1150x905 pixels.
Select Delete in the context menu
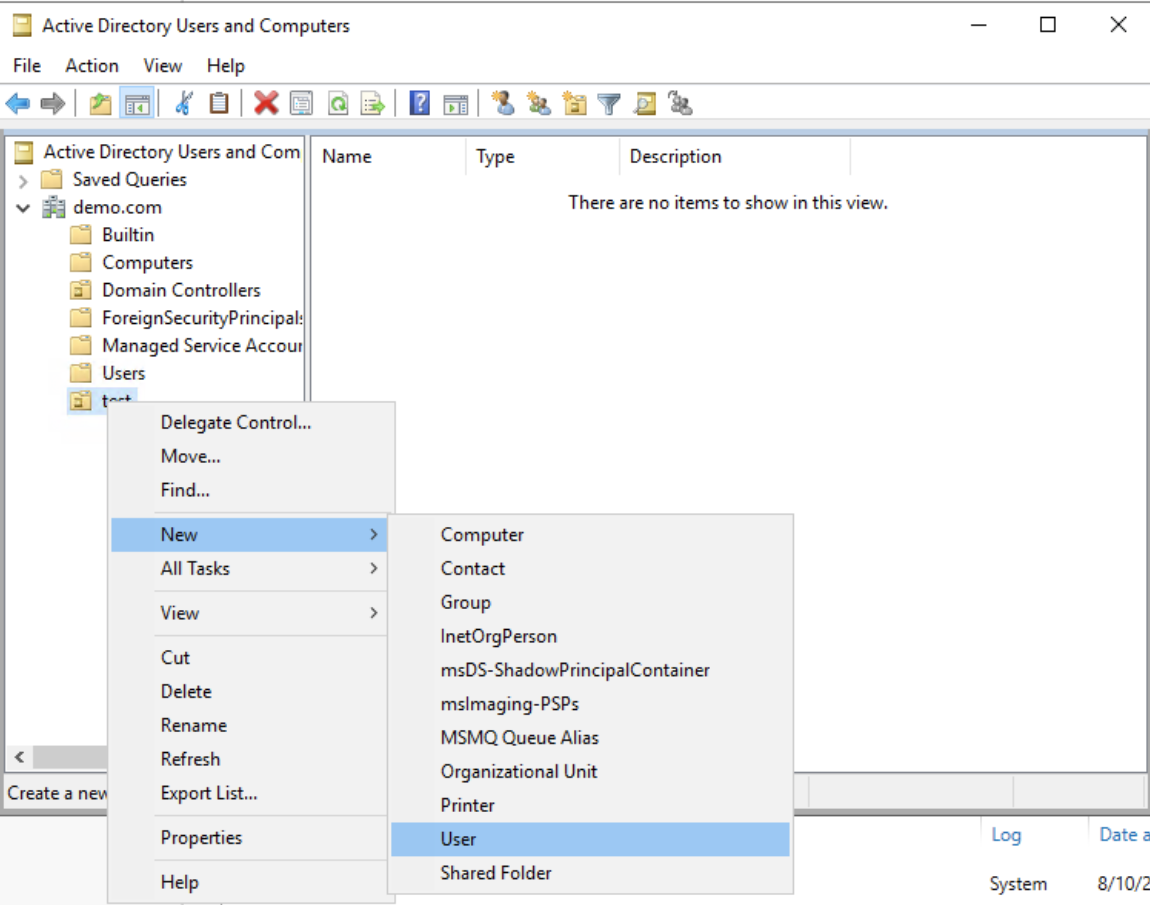[x=249, y=691]
